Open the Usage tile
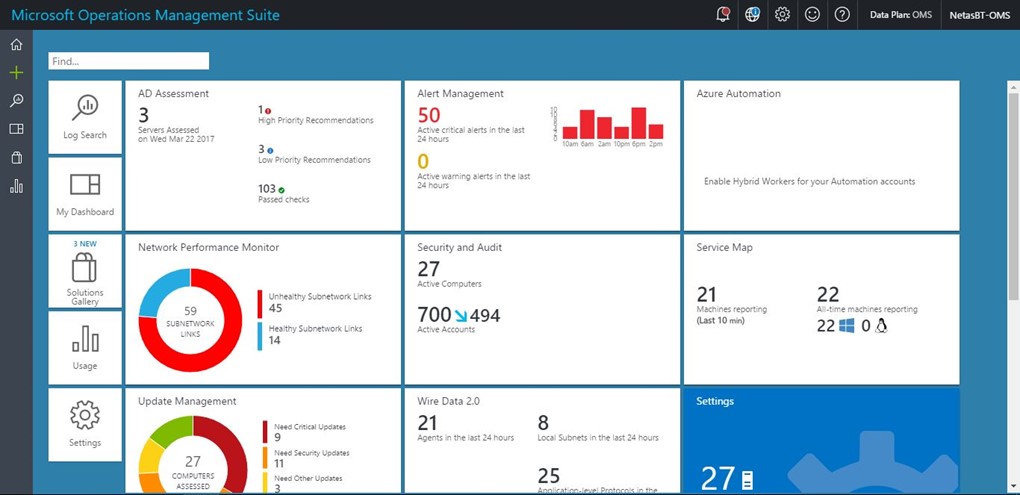Image resolution: width=1020 pixels, height=495 pixels. 85,348
